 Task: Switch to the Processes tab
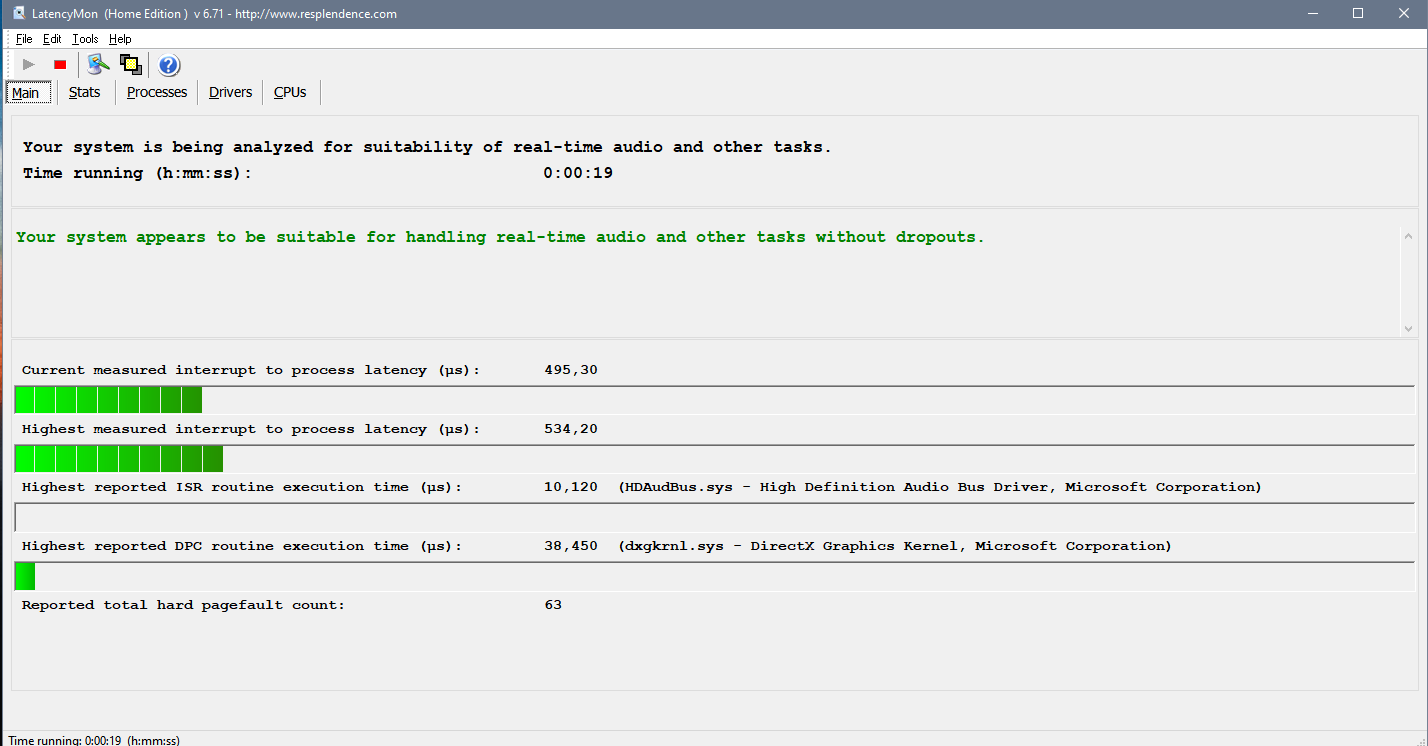pos(157,92)
